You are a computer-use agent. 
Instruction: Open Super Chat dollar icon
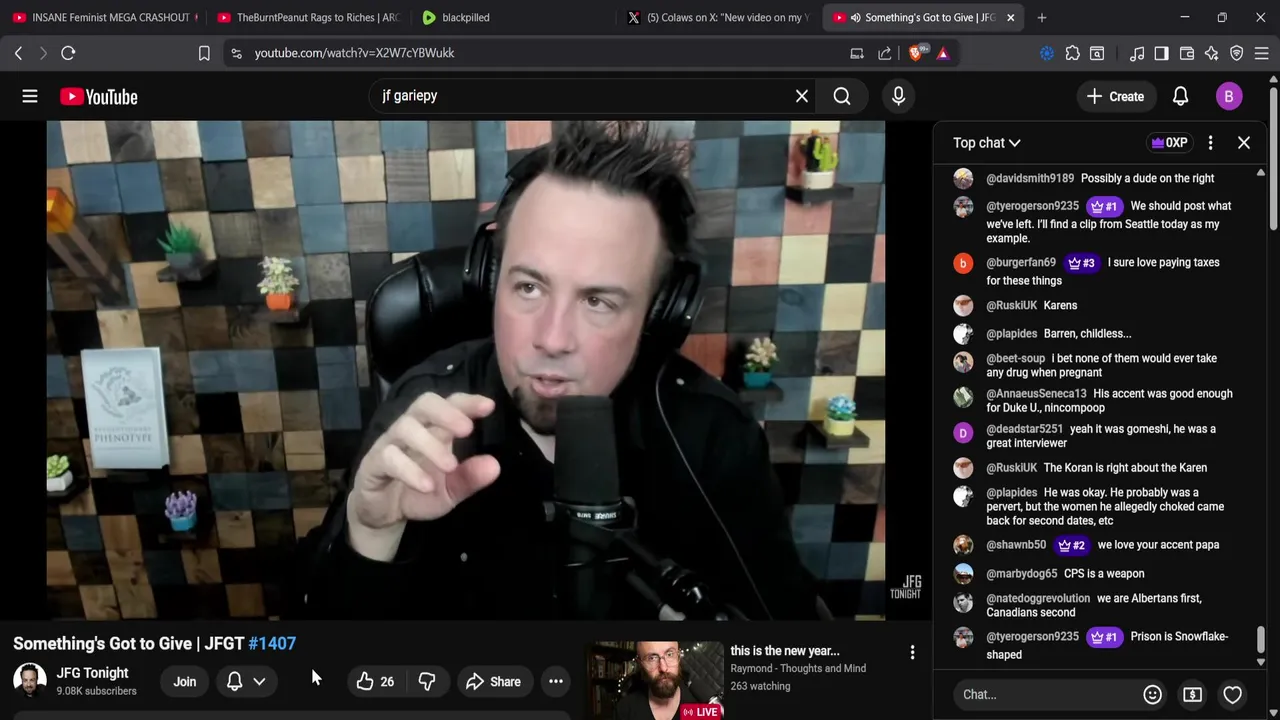(x=1192, y=694)
